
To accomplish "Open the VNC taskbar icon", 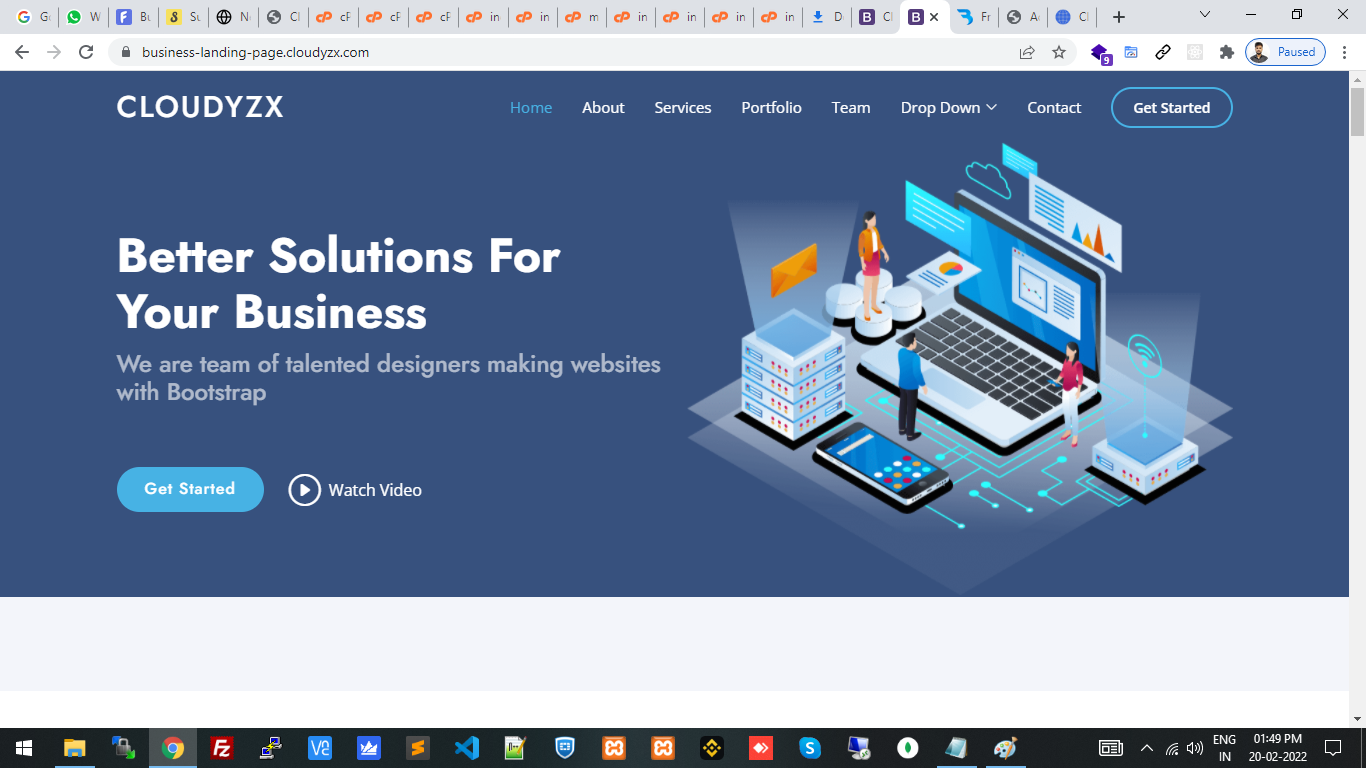I will click(320, 748).
